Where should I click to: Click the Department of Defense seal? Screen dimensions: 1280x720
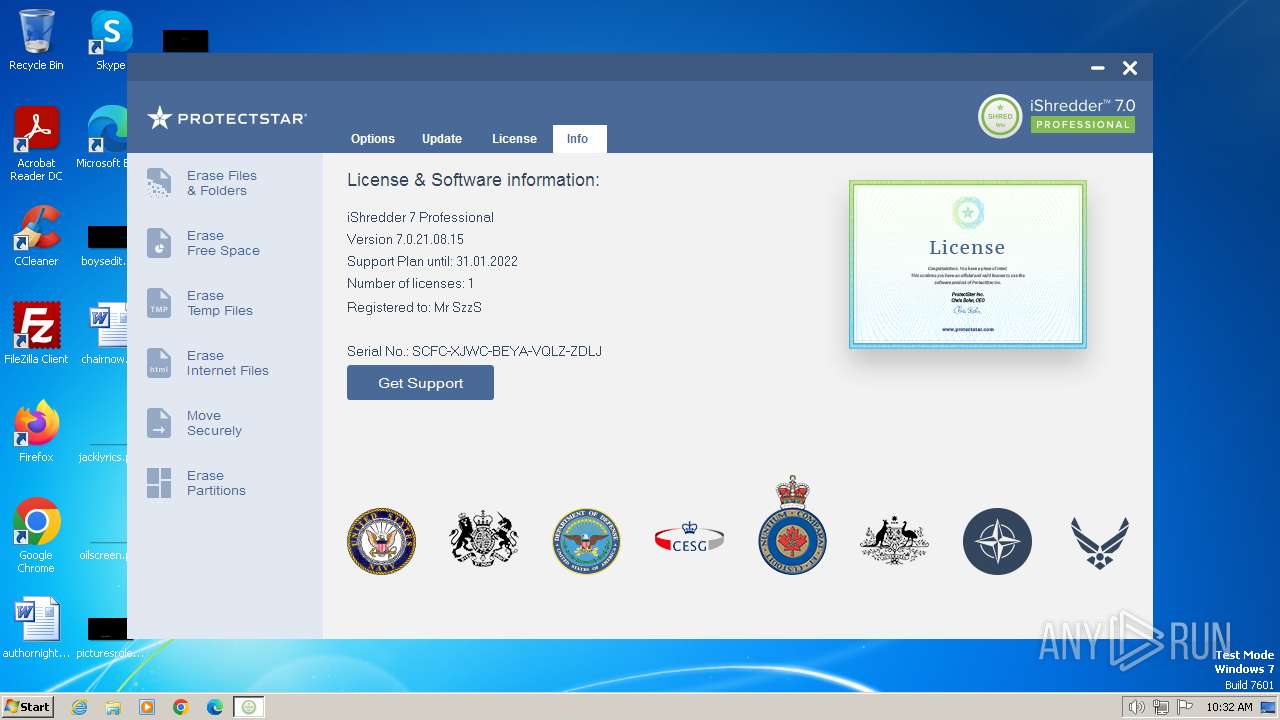click(587, 541)
